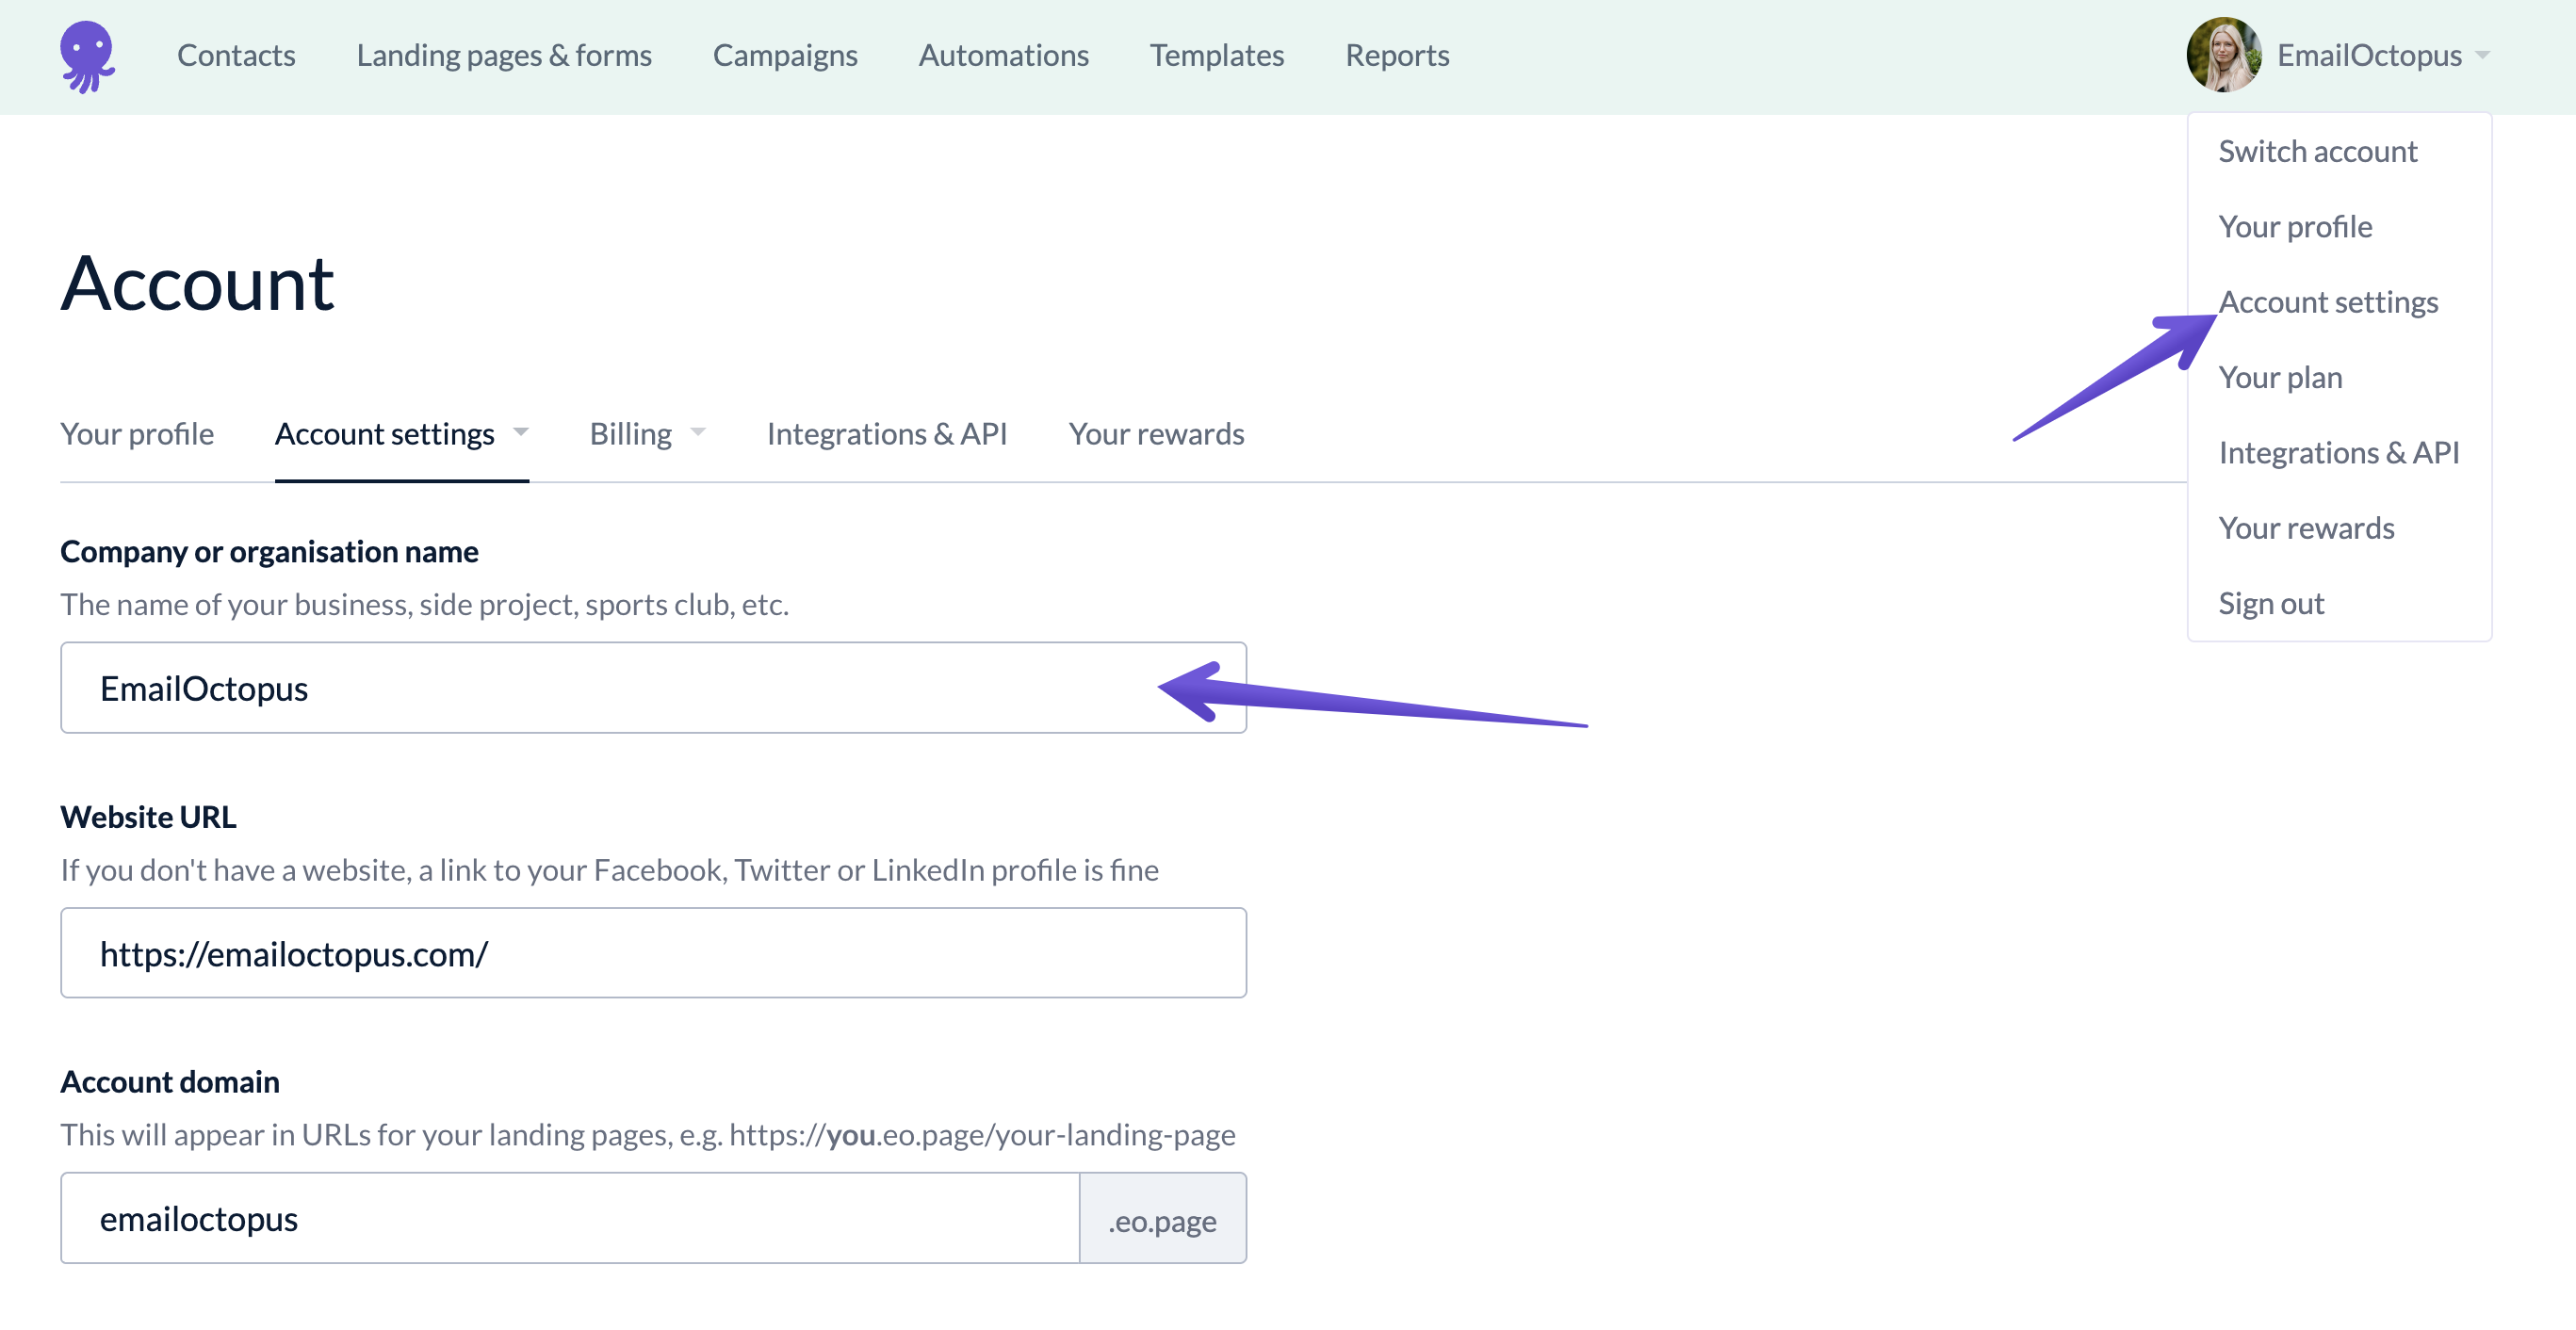Open the Campaigns section

[x=785, y=55]
